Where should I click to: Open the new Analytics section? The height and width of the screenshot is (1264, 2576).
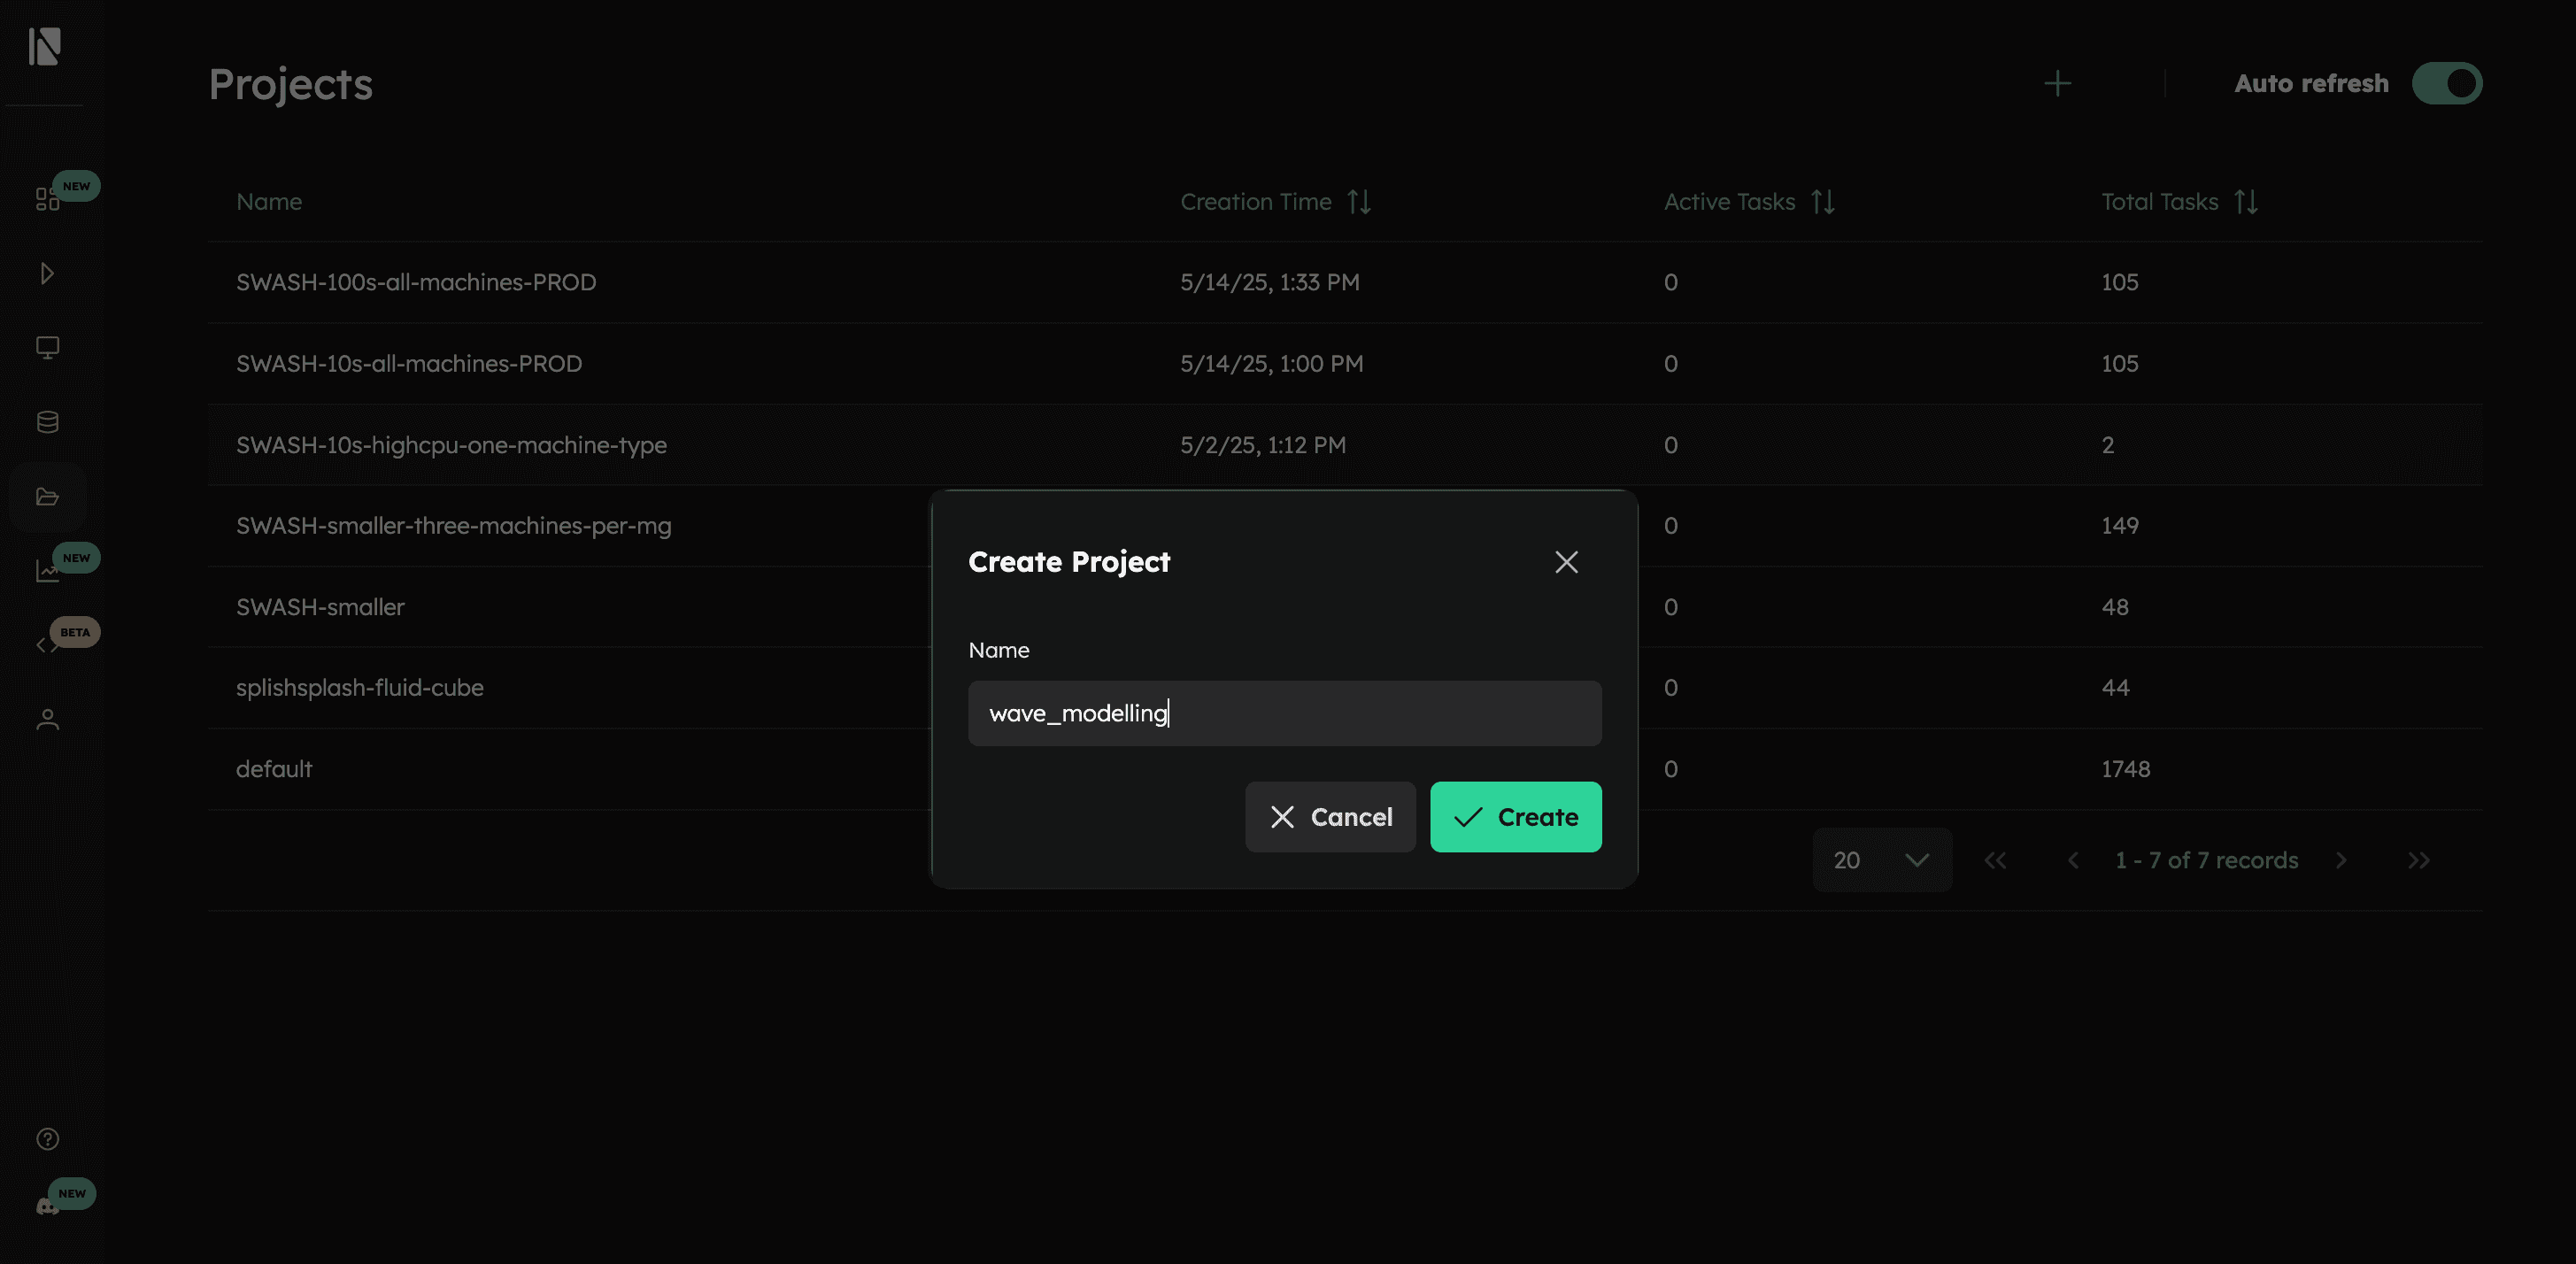[x=47, y=570]
